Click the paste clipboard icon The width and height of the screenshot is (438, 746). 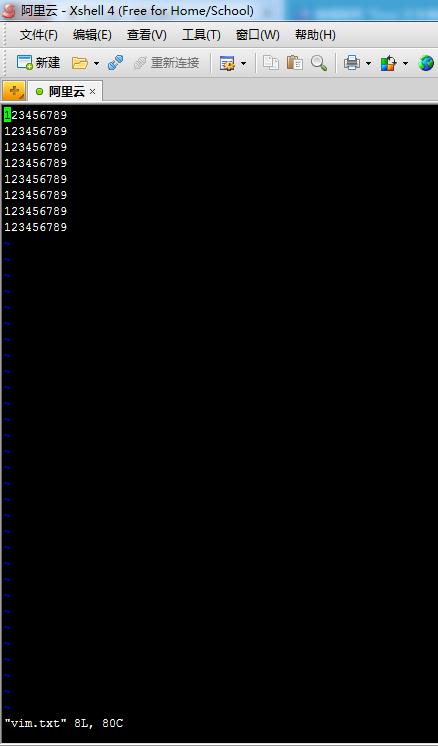[x=294, y=62]
